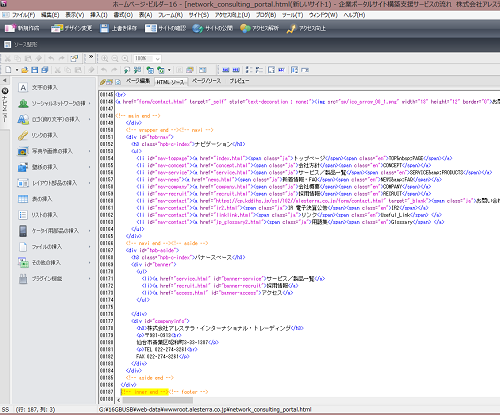Viewport: 500px width, 415px height.
Task: Expand ソーシャルネットワークの挿入 submenu arrow
Action: [x=90, y=104]
